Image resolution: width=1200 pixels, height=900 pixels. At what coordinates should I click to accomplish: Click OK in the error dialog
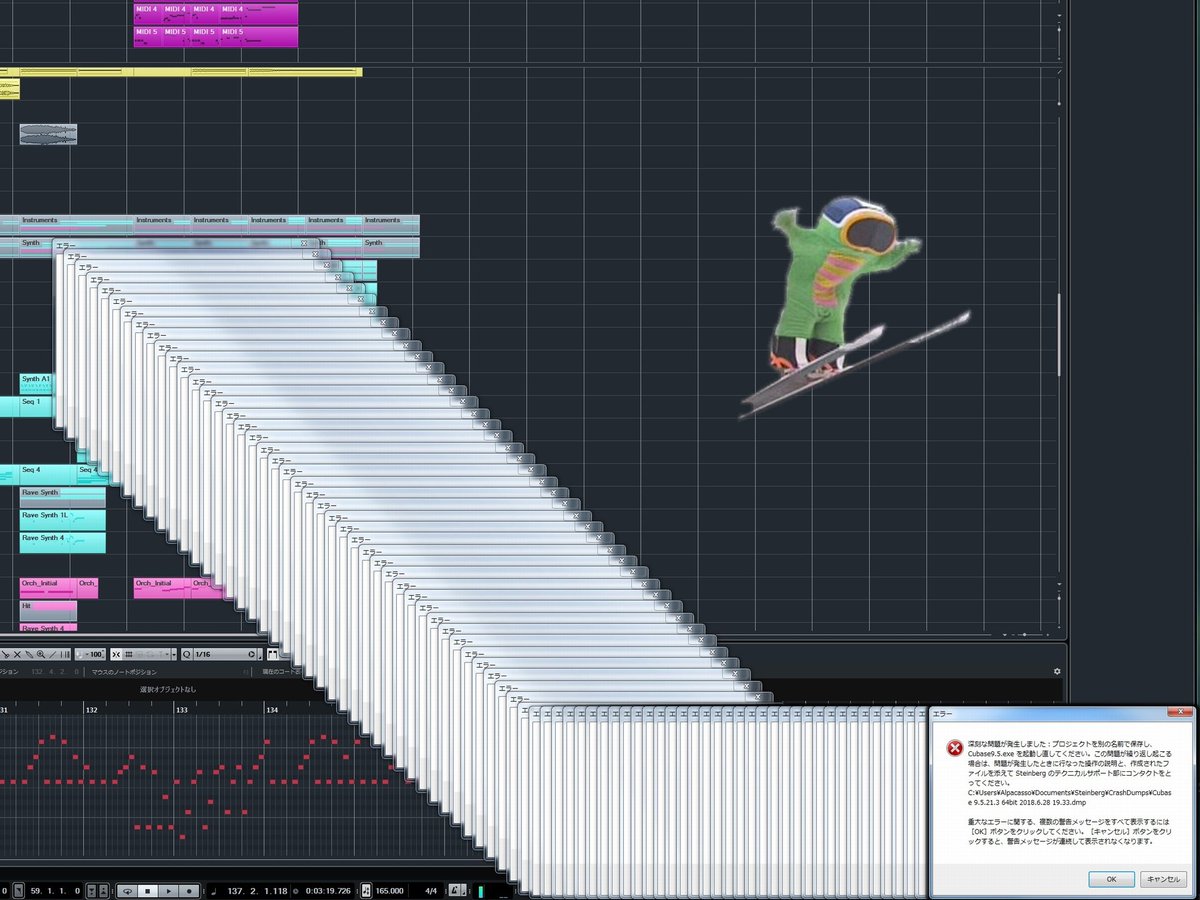(x=1111, y=880)
